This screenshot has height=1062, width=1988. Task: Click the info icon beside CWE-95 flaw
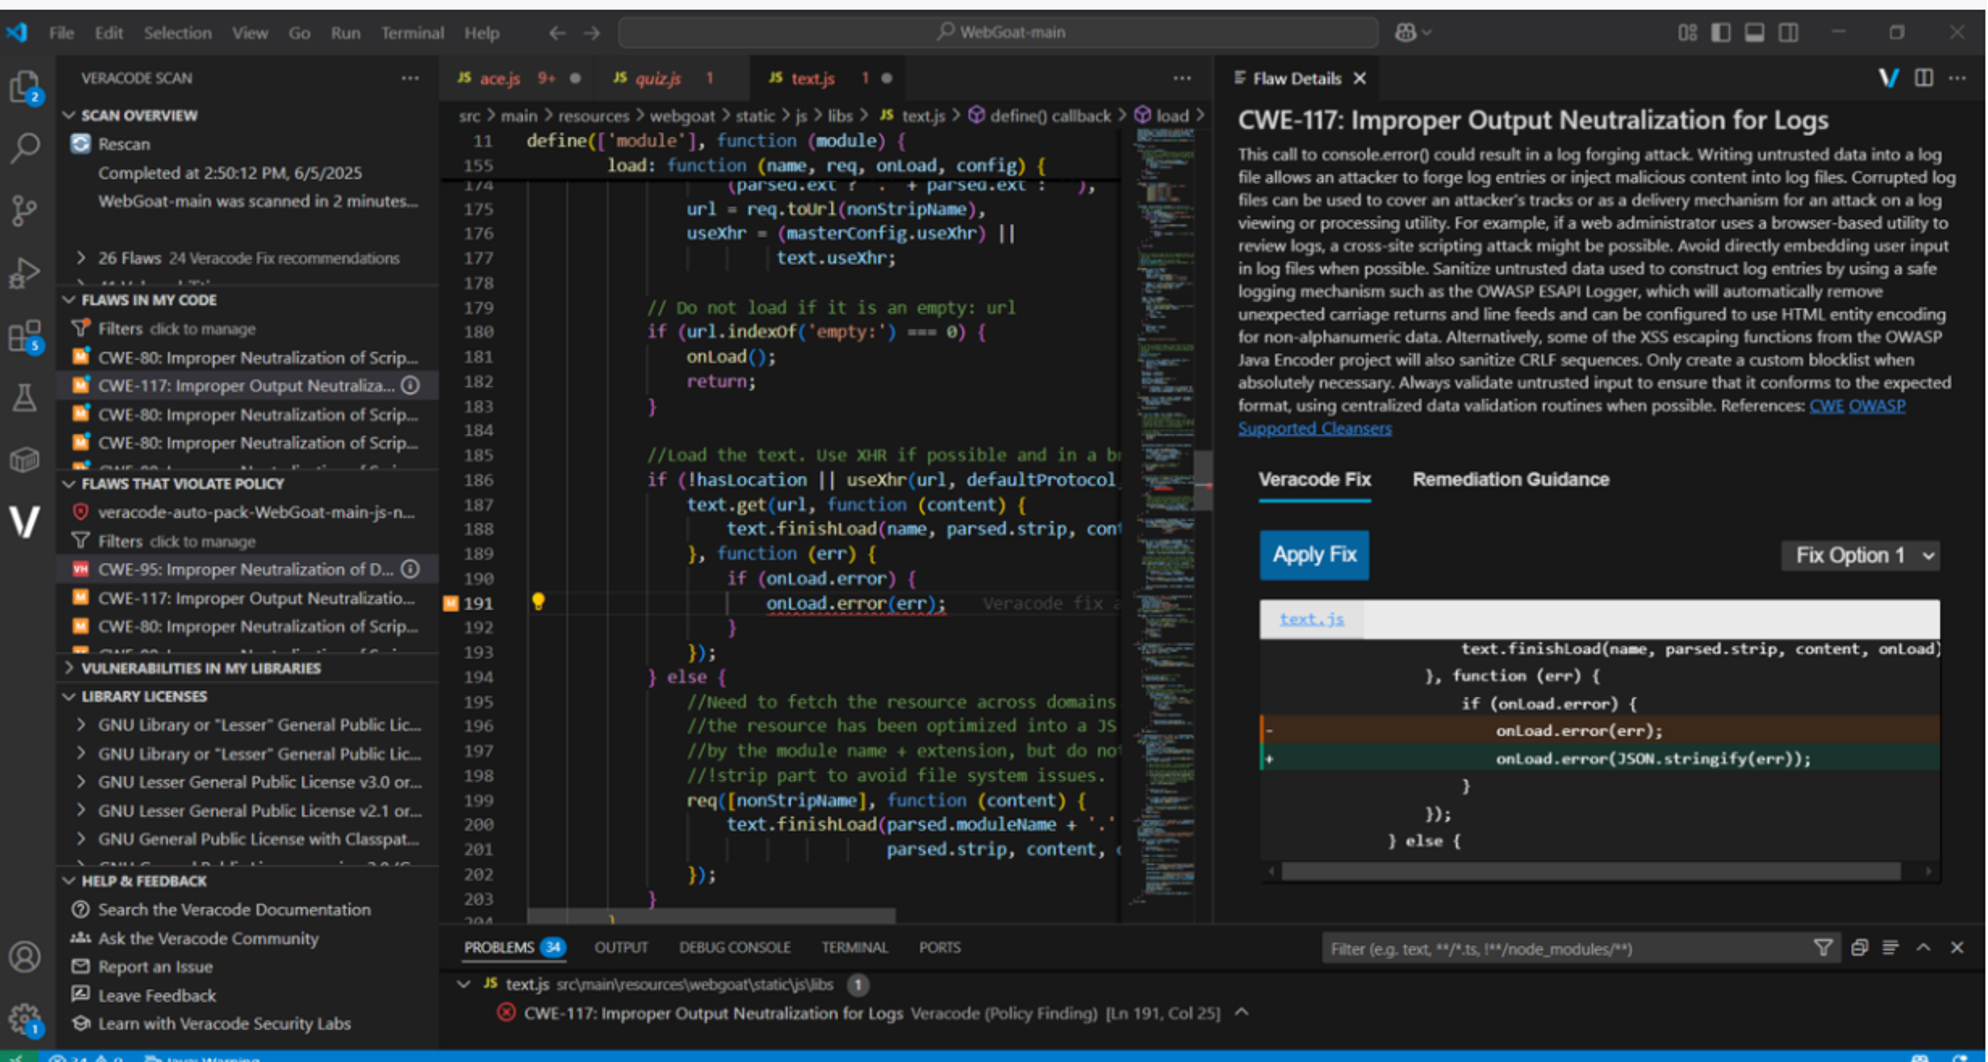(x=410, y=569)
